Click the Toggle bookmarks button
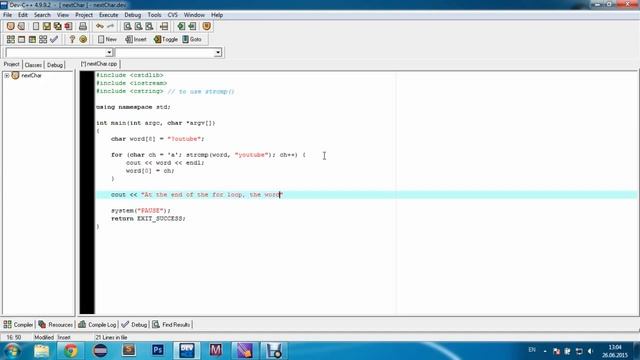This screenshot has height=360, width=640. 166,39
